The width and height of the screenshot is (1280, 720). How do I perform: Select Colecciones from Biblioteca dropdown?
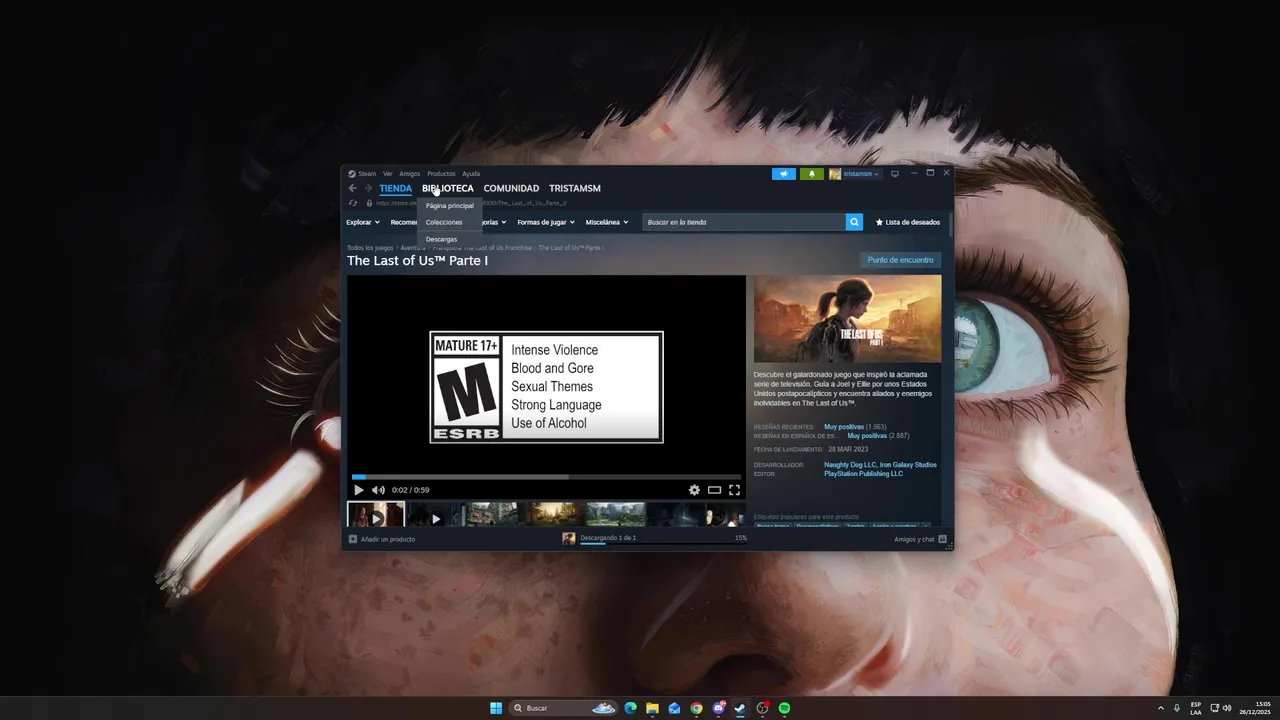[444, 222]
